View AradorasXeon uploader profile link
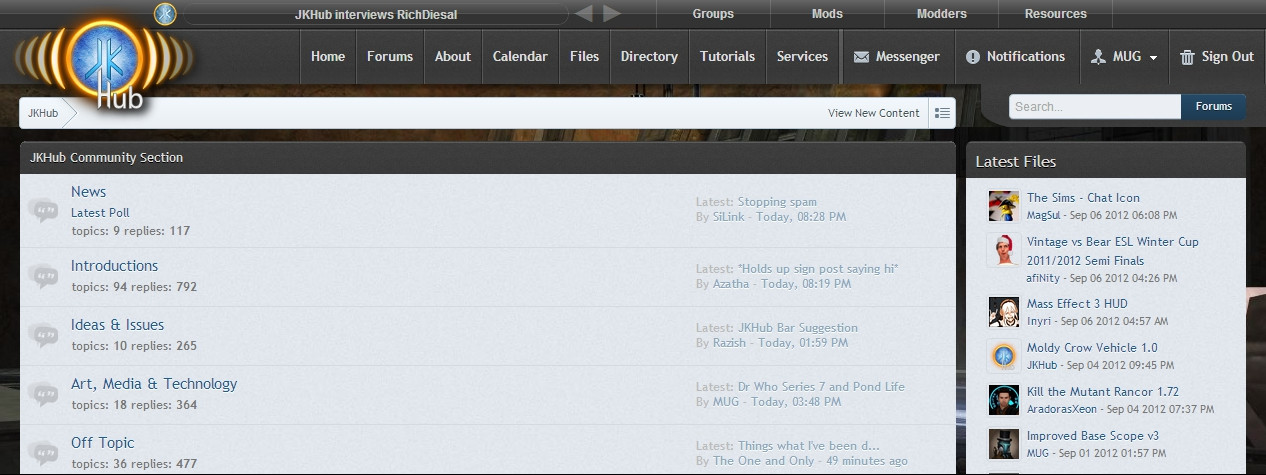The image size is (1266, 475). (x=1062, y=409)
